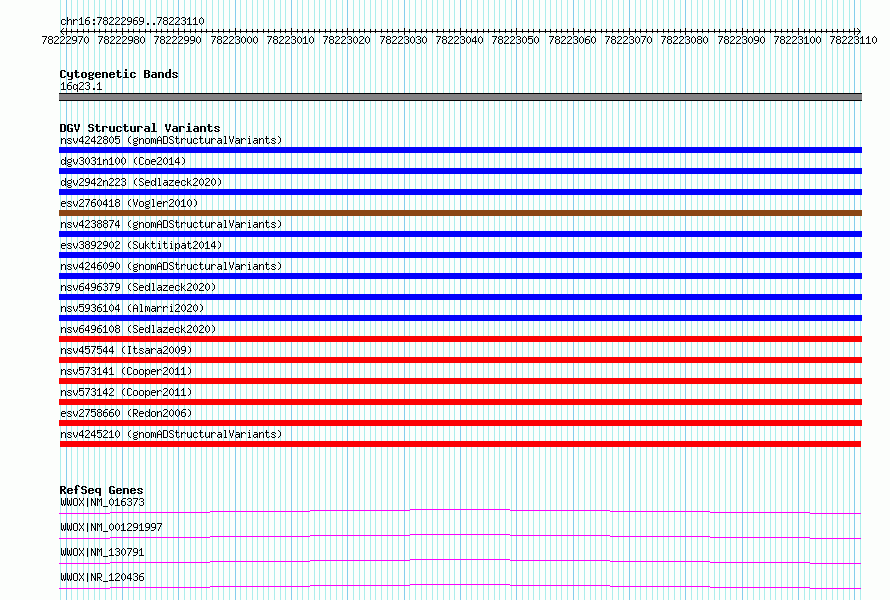Open nsv4238874 gnomAD variant entry
Screen dimensions: 890x600
click(171, 224)
